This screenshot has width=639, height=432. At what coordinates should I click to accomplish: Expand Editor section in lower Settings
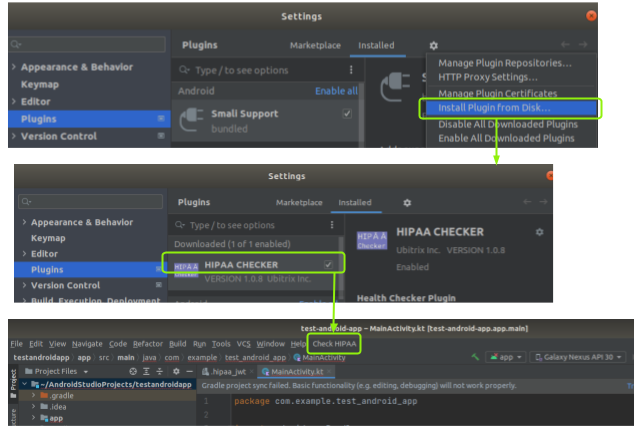(x=24, y=253)
